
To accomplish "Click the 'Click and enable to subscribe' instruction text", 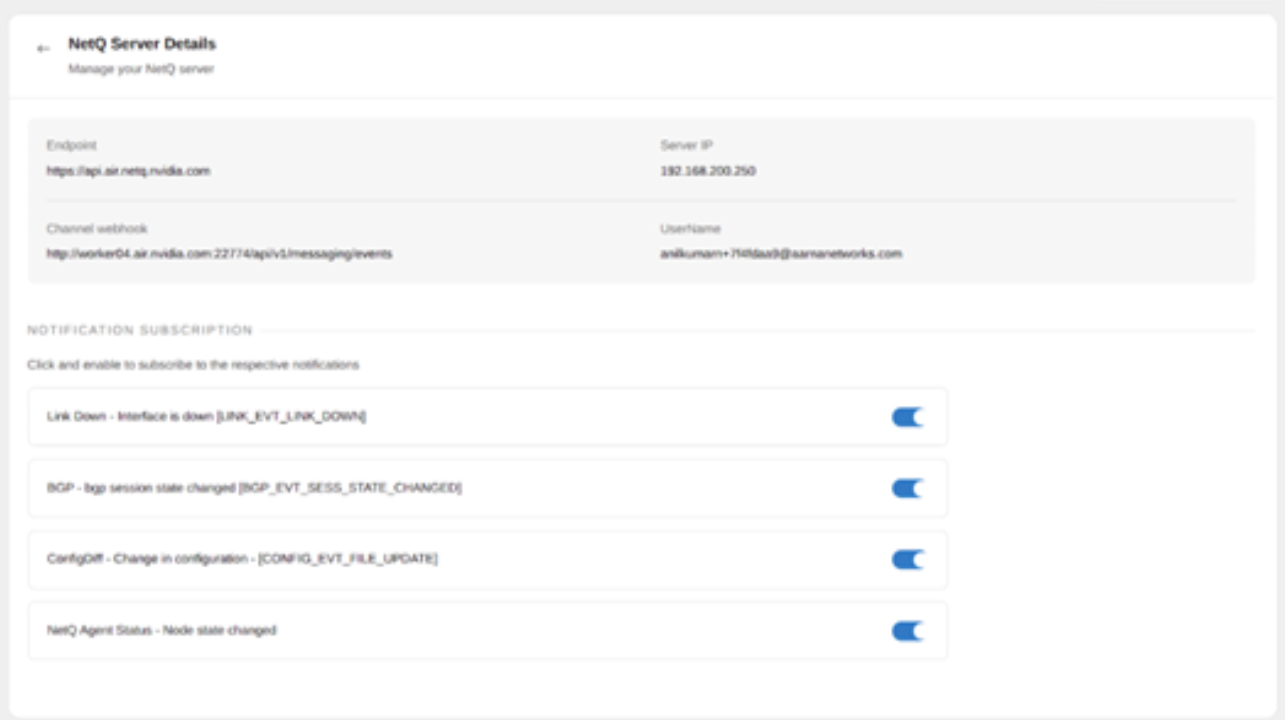I will (x=193, y=365).
